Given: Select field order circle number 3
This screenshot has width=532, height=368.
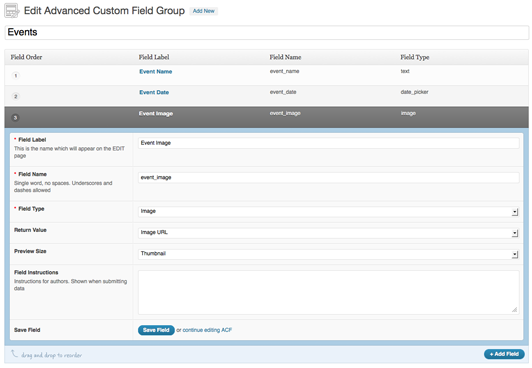Looking at the screenshot, I should click(x=15, y=117).
